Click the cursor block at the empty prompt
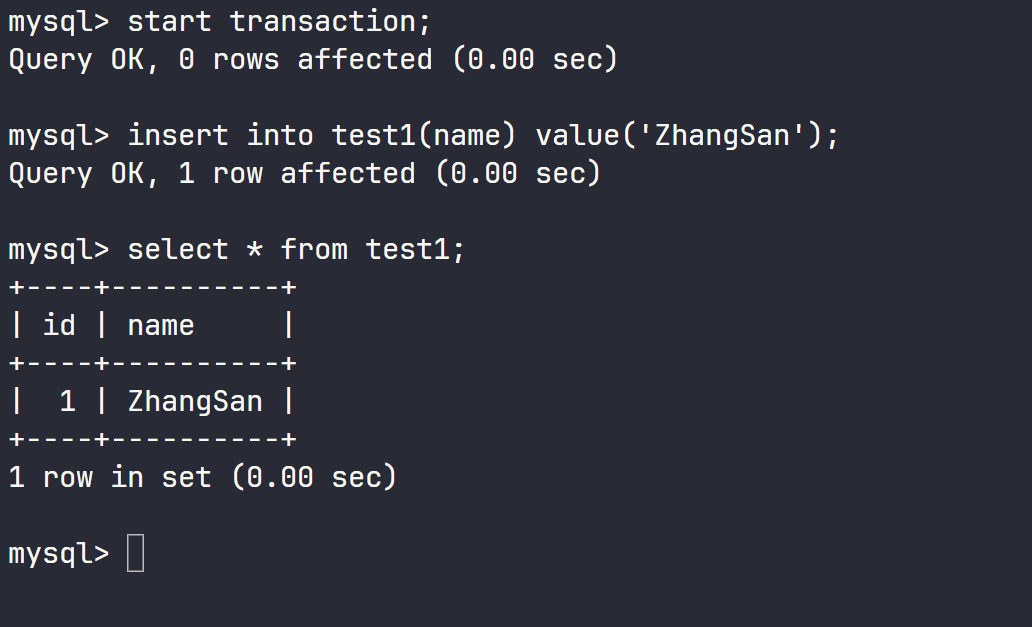Image resolution: width=1032 pixels, height=627 pixels. click(136, 553)
